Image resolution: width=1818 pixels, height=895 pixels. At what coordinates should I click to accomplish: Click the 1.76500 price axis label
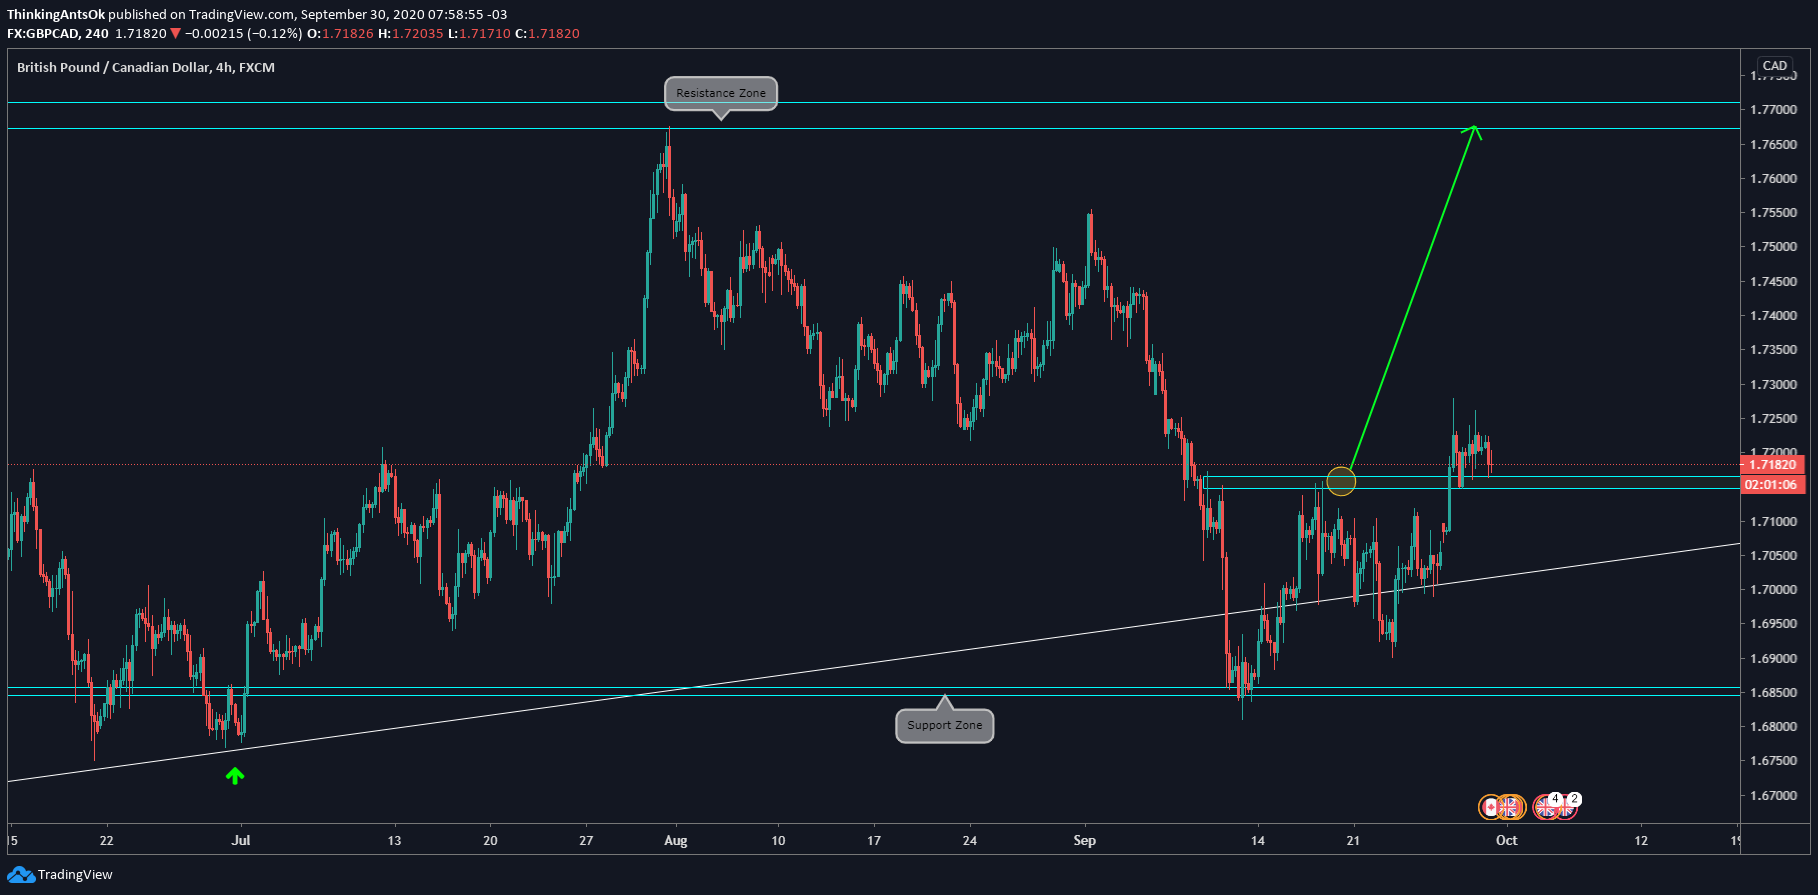point(1773,145)
